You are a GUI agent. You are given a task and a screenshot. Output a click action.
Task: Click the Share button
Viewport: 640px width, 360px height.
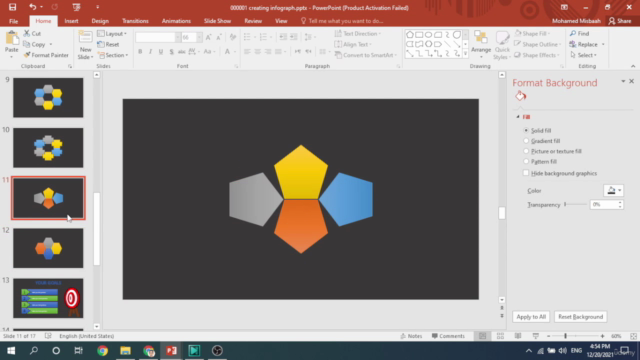620,21
